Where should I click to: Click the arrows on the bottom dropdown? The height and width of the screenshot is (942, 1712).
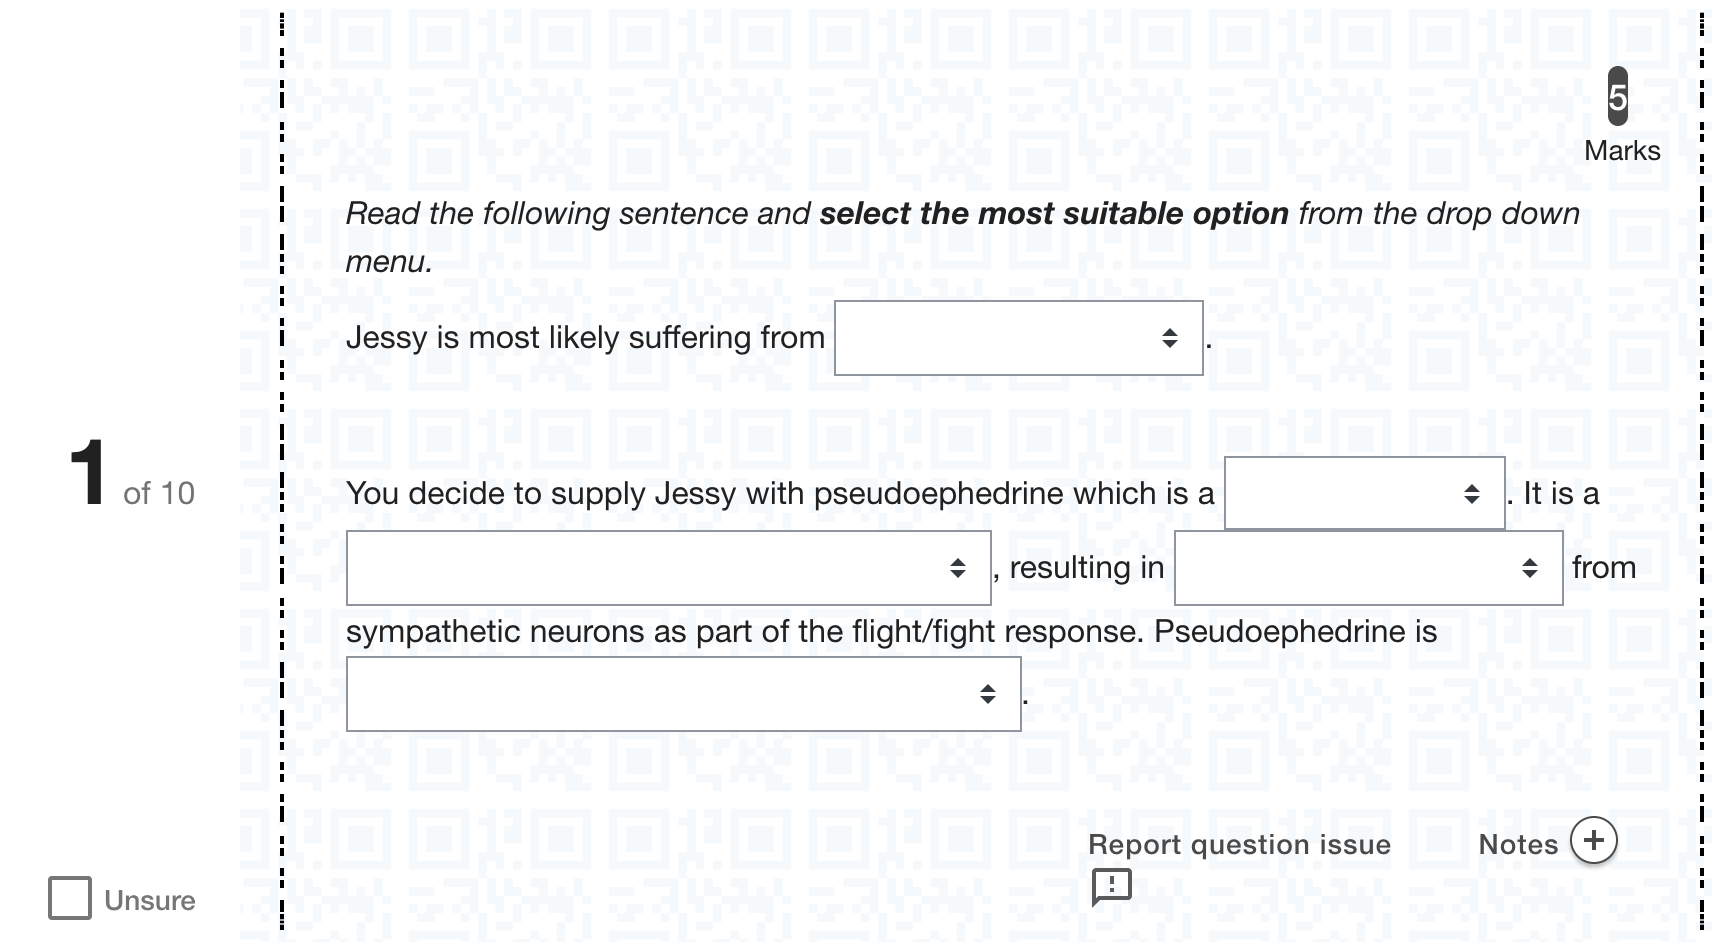click(987, 694)
